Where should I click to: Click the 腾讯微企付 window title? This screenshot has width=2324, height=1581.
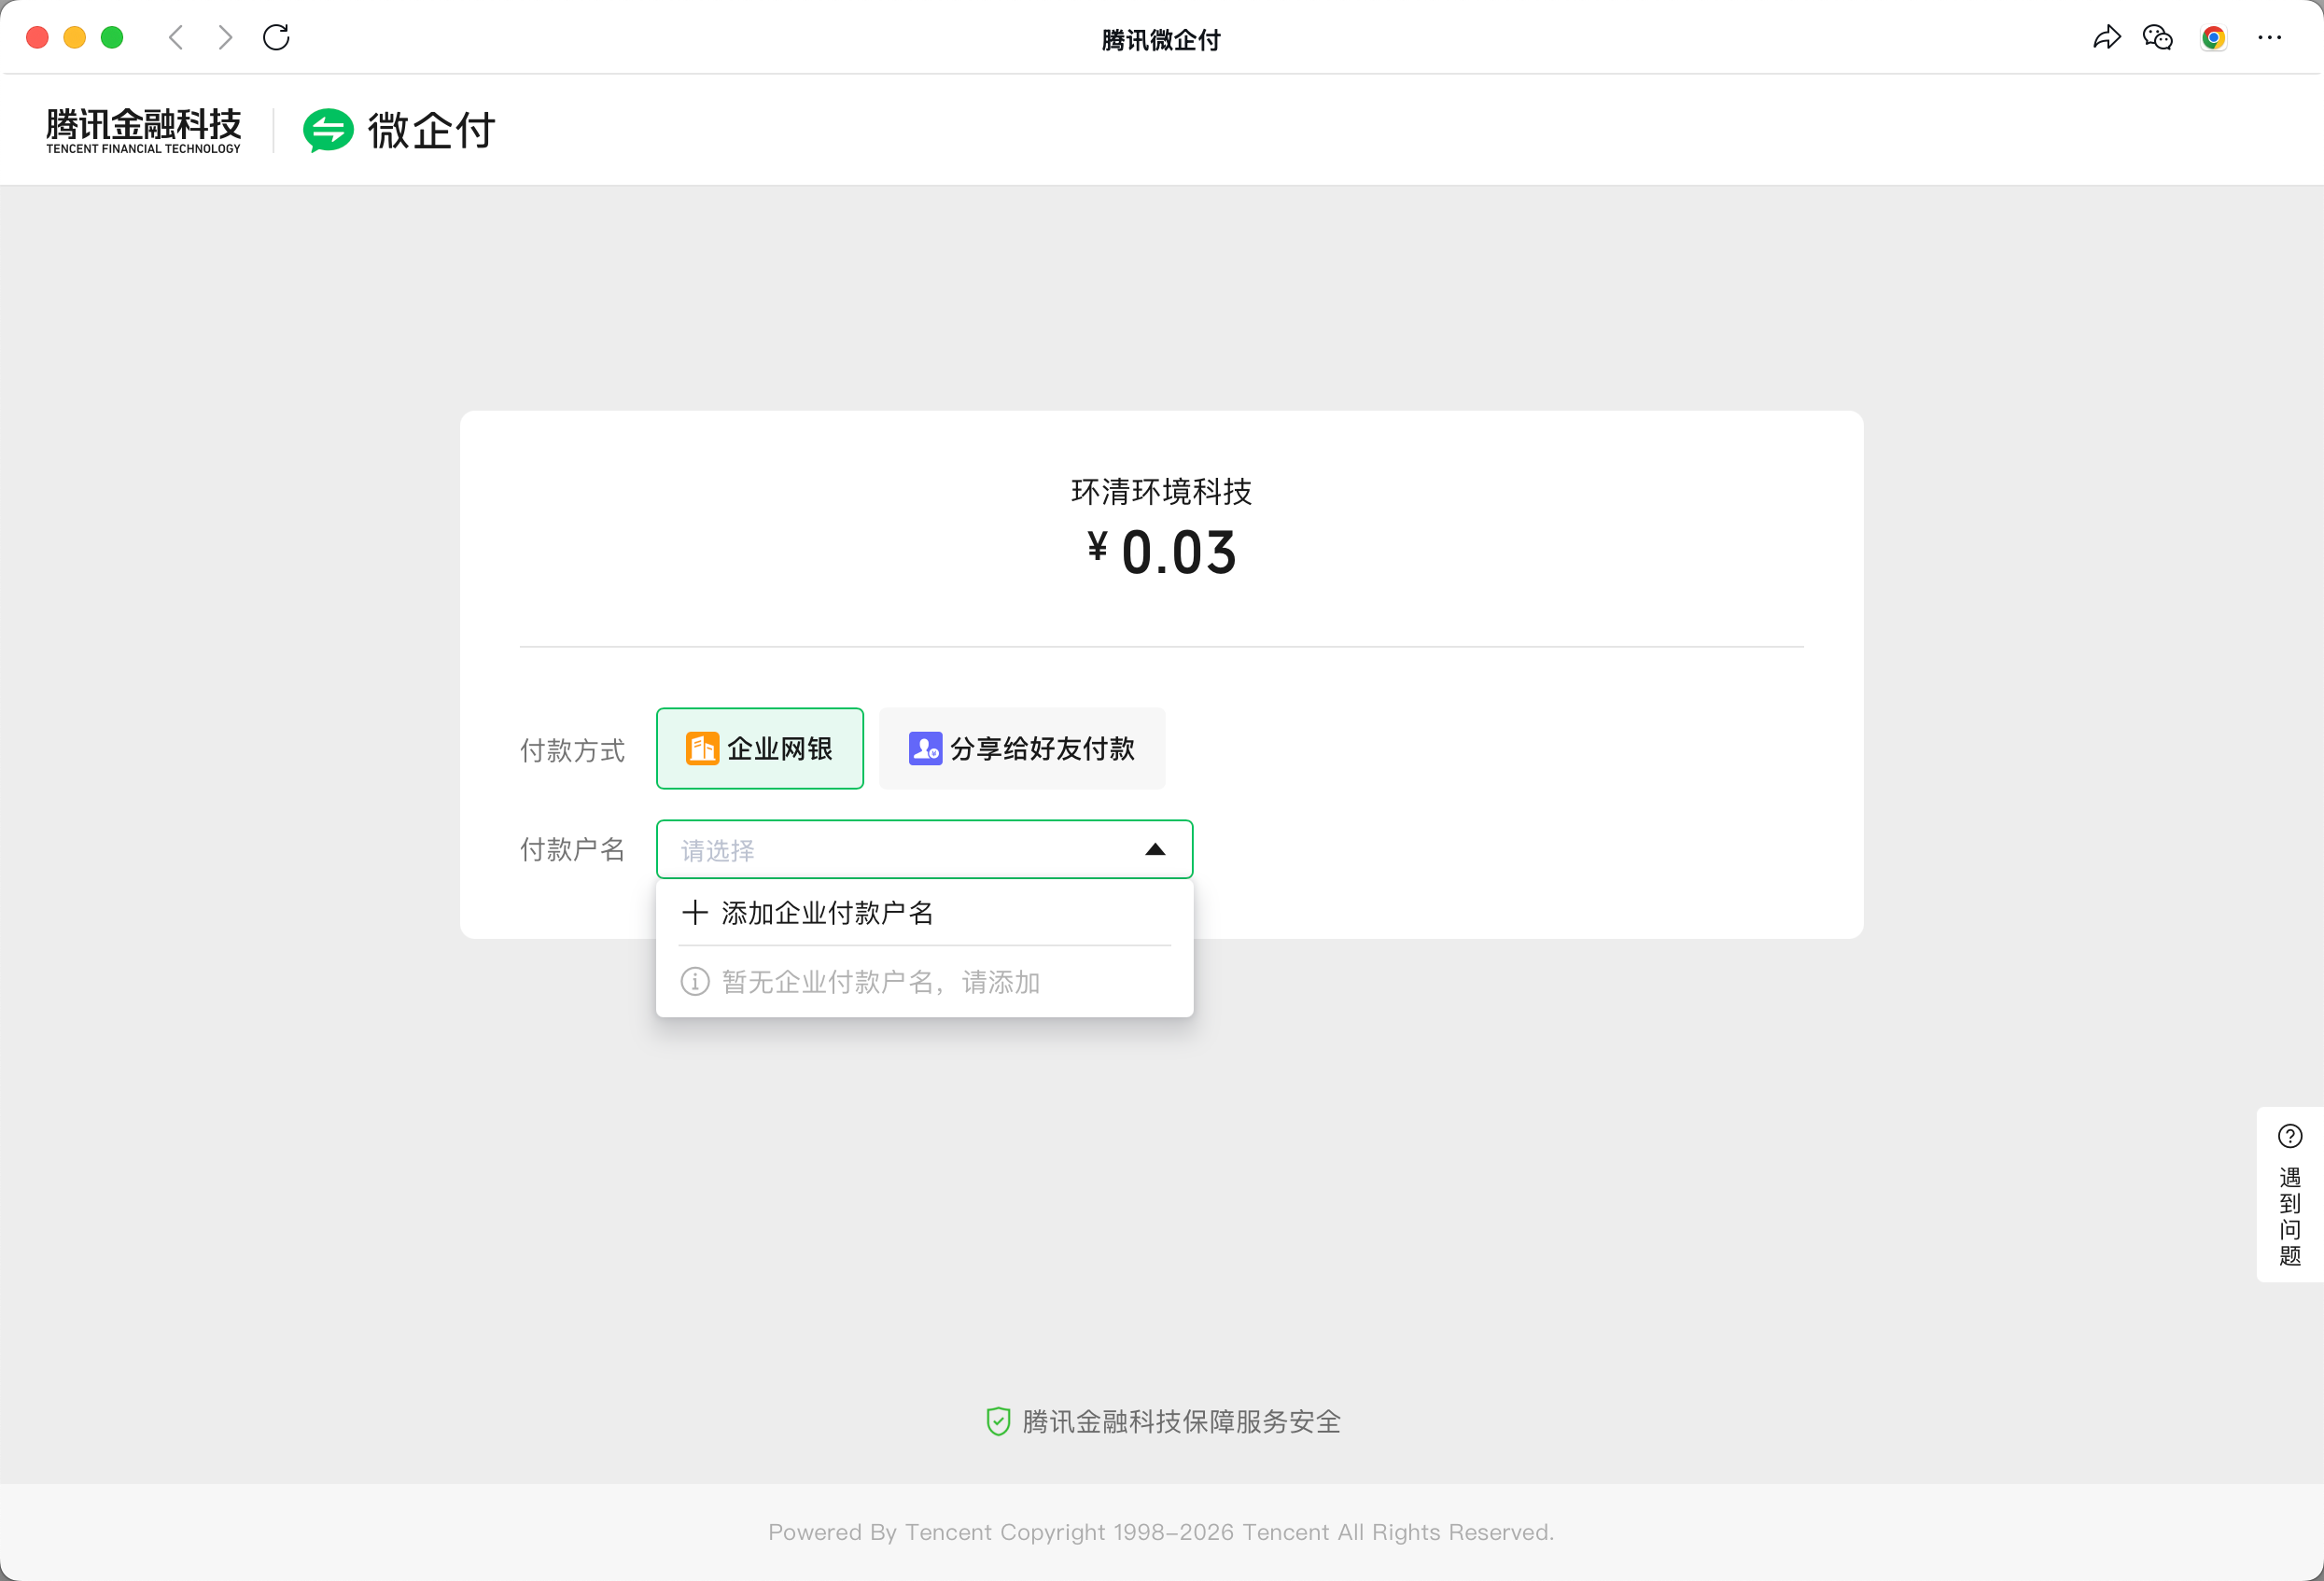pyautogui.click(x=1161, y=40)
